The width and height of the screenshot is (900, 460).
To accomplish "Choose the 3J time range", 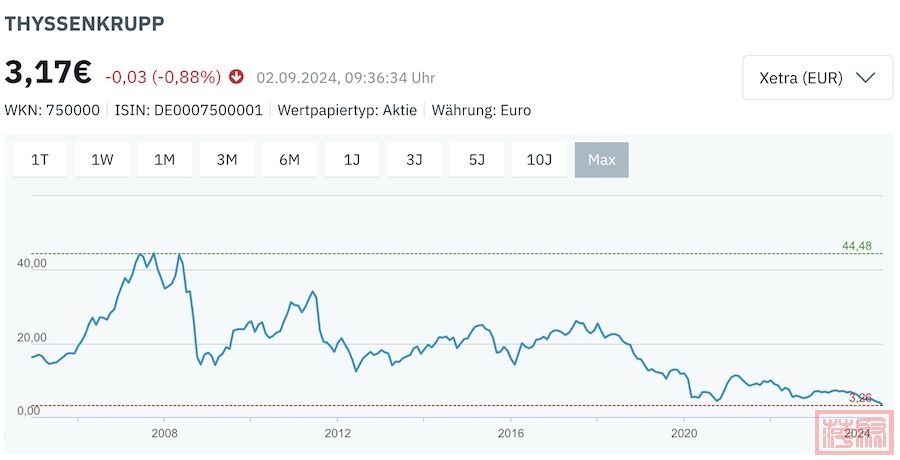I will [414, 160].
